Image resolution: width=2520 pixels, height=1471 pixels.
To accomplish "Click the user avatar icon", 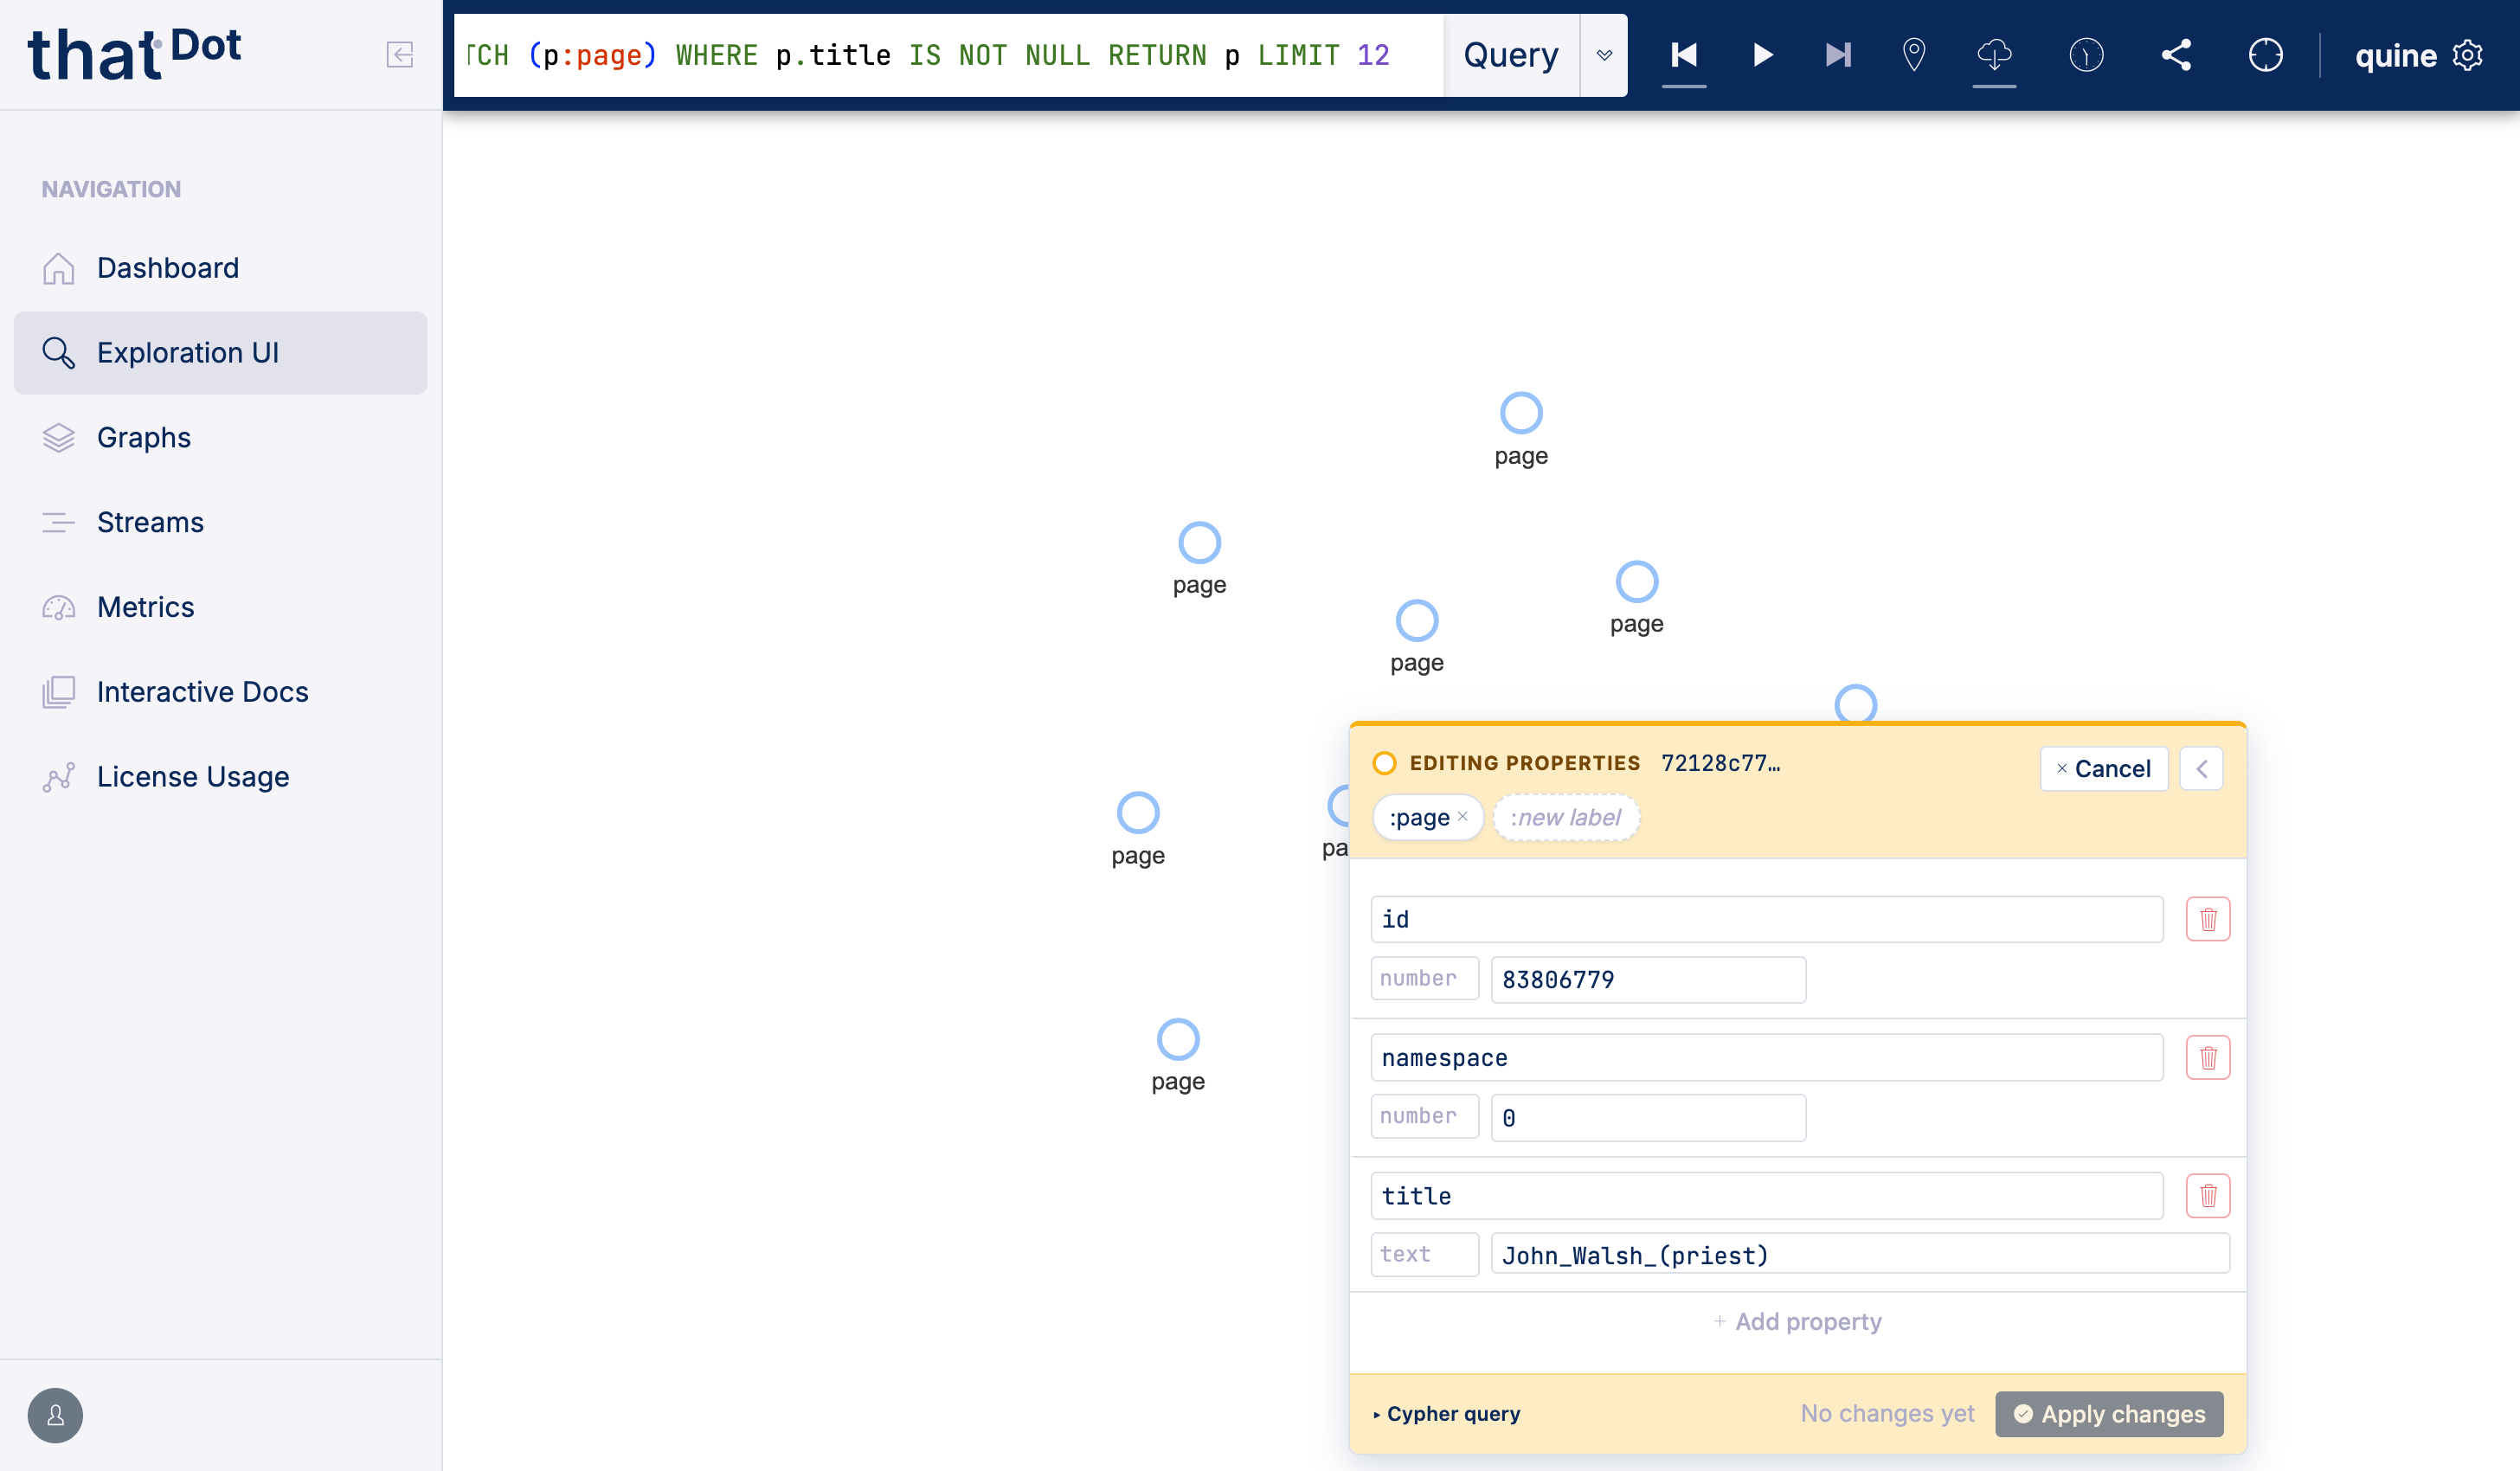I will [x=55, y=1415].
